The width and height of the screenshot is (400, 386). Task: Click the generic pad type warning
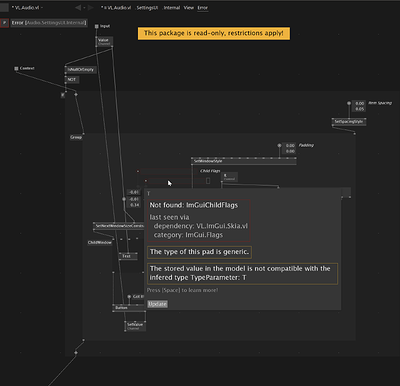coord(199,252)
